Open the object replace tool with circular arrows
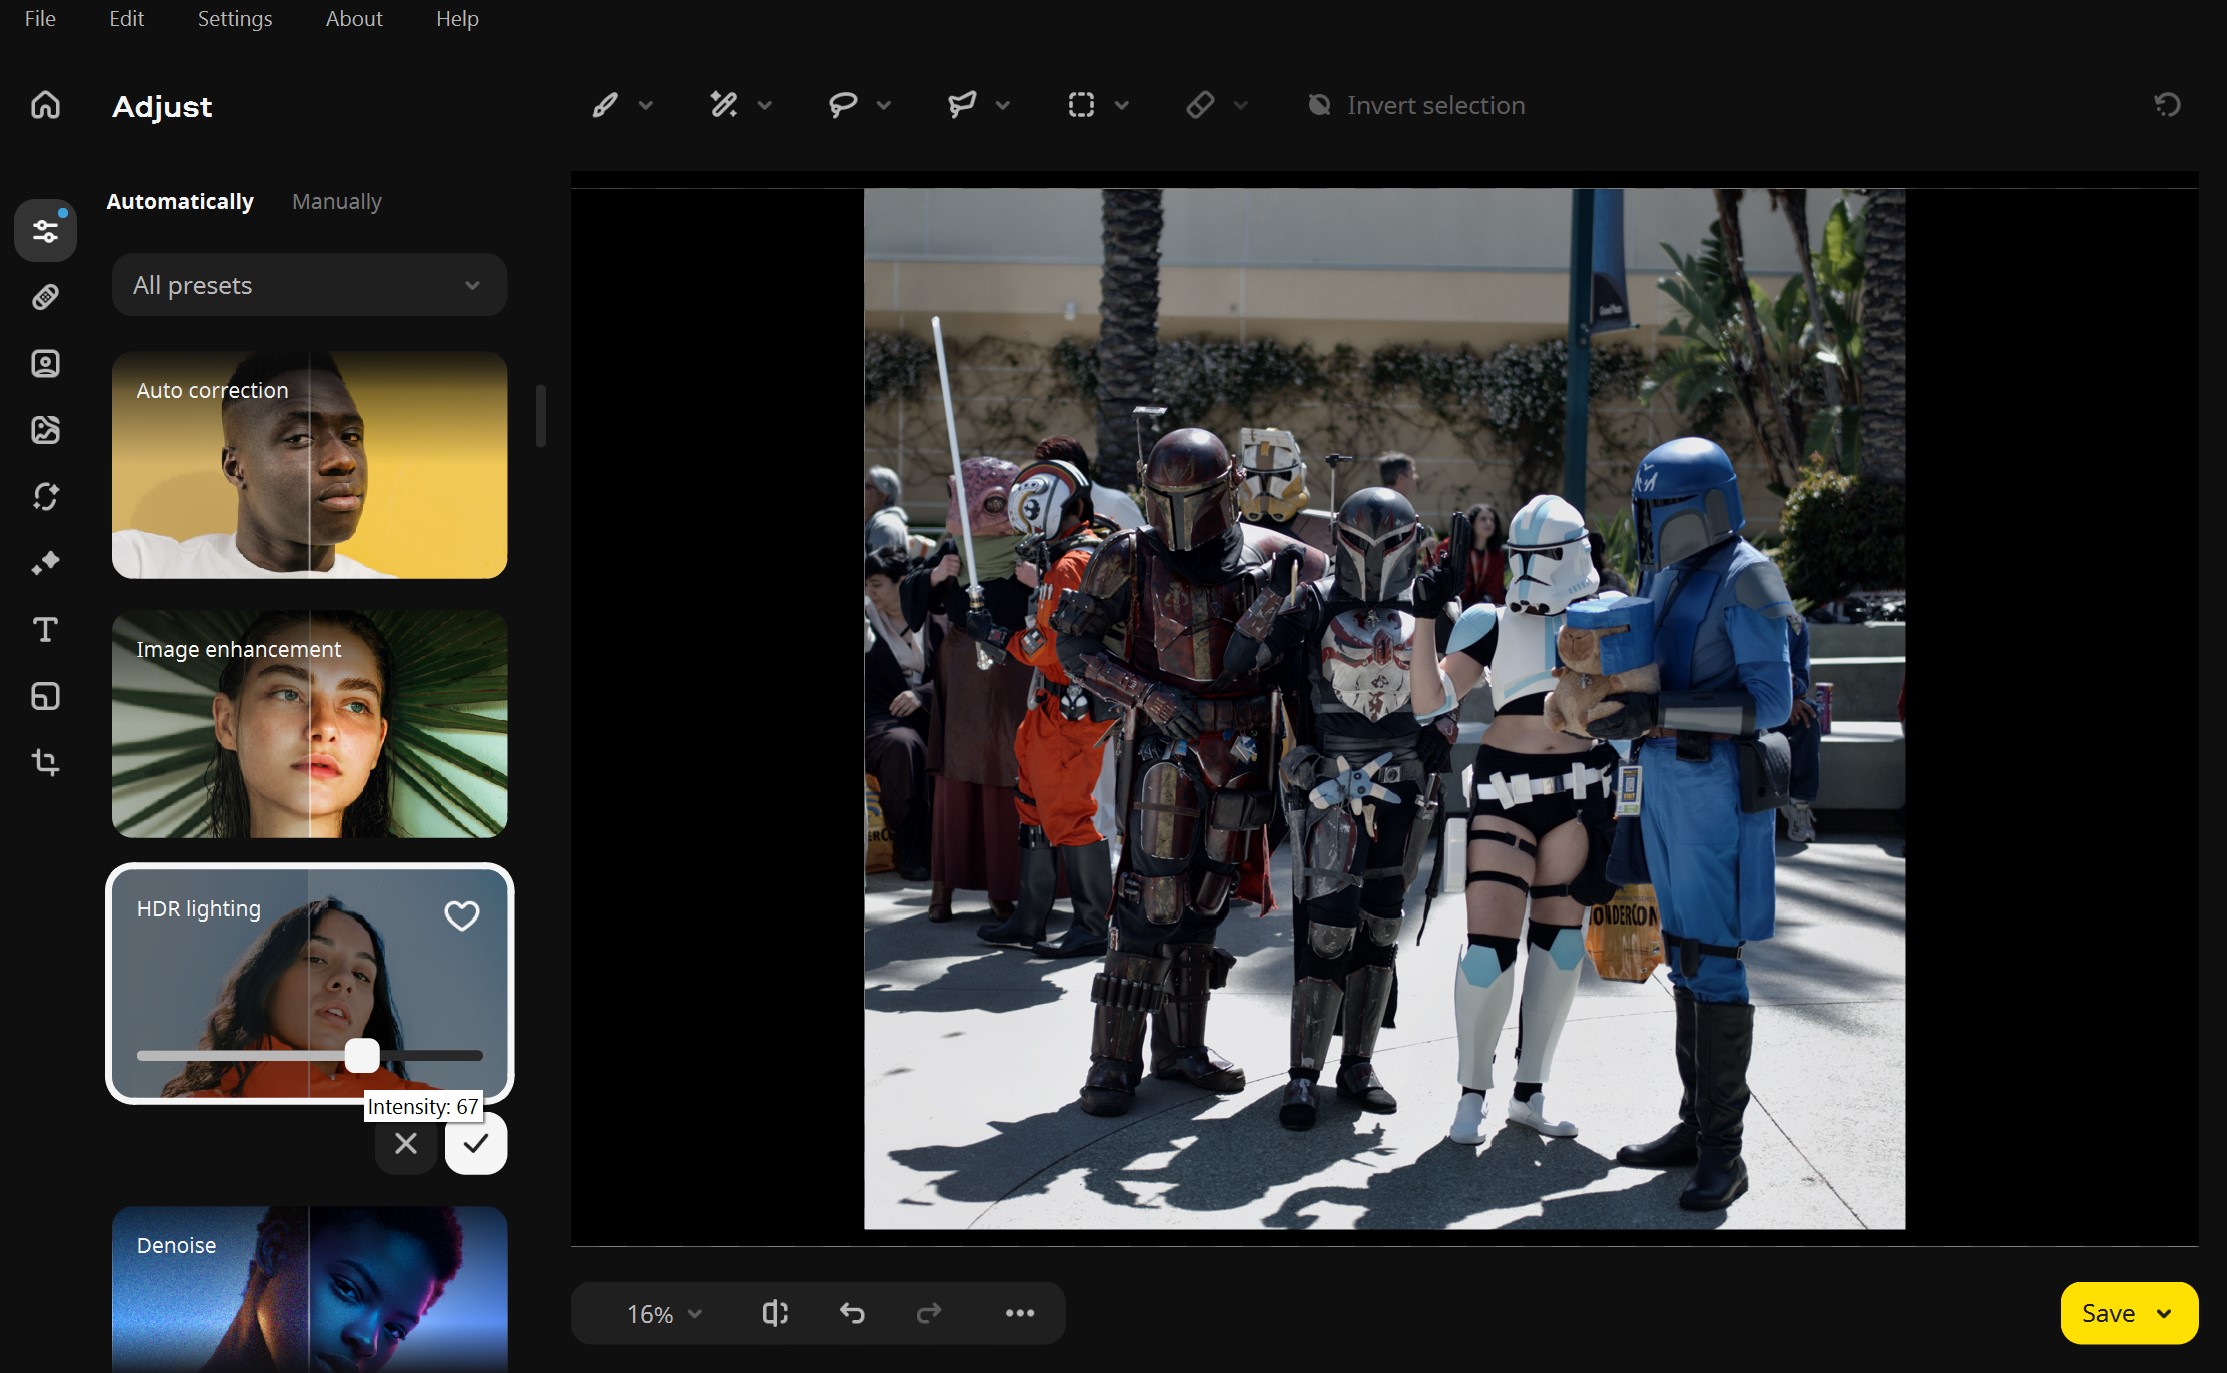Image resolution: width=2227 pixels, height=1373 pixels. coord(45,496)
